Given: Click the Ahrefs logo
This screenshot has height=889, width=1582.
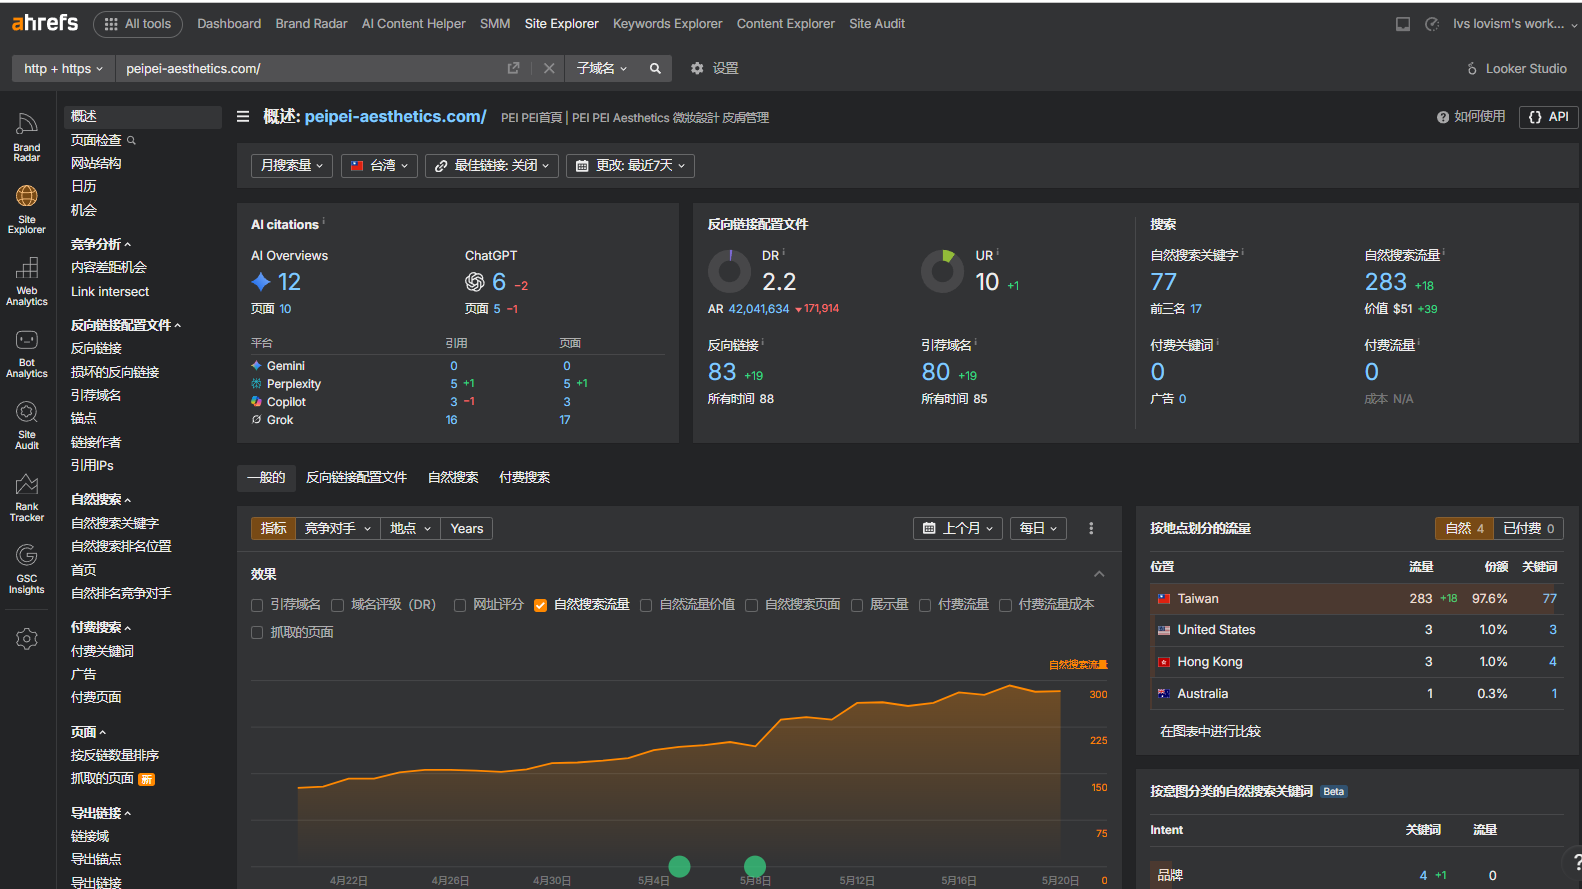Looking at the screenshot, I should coord(45,23).
